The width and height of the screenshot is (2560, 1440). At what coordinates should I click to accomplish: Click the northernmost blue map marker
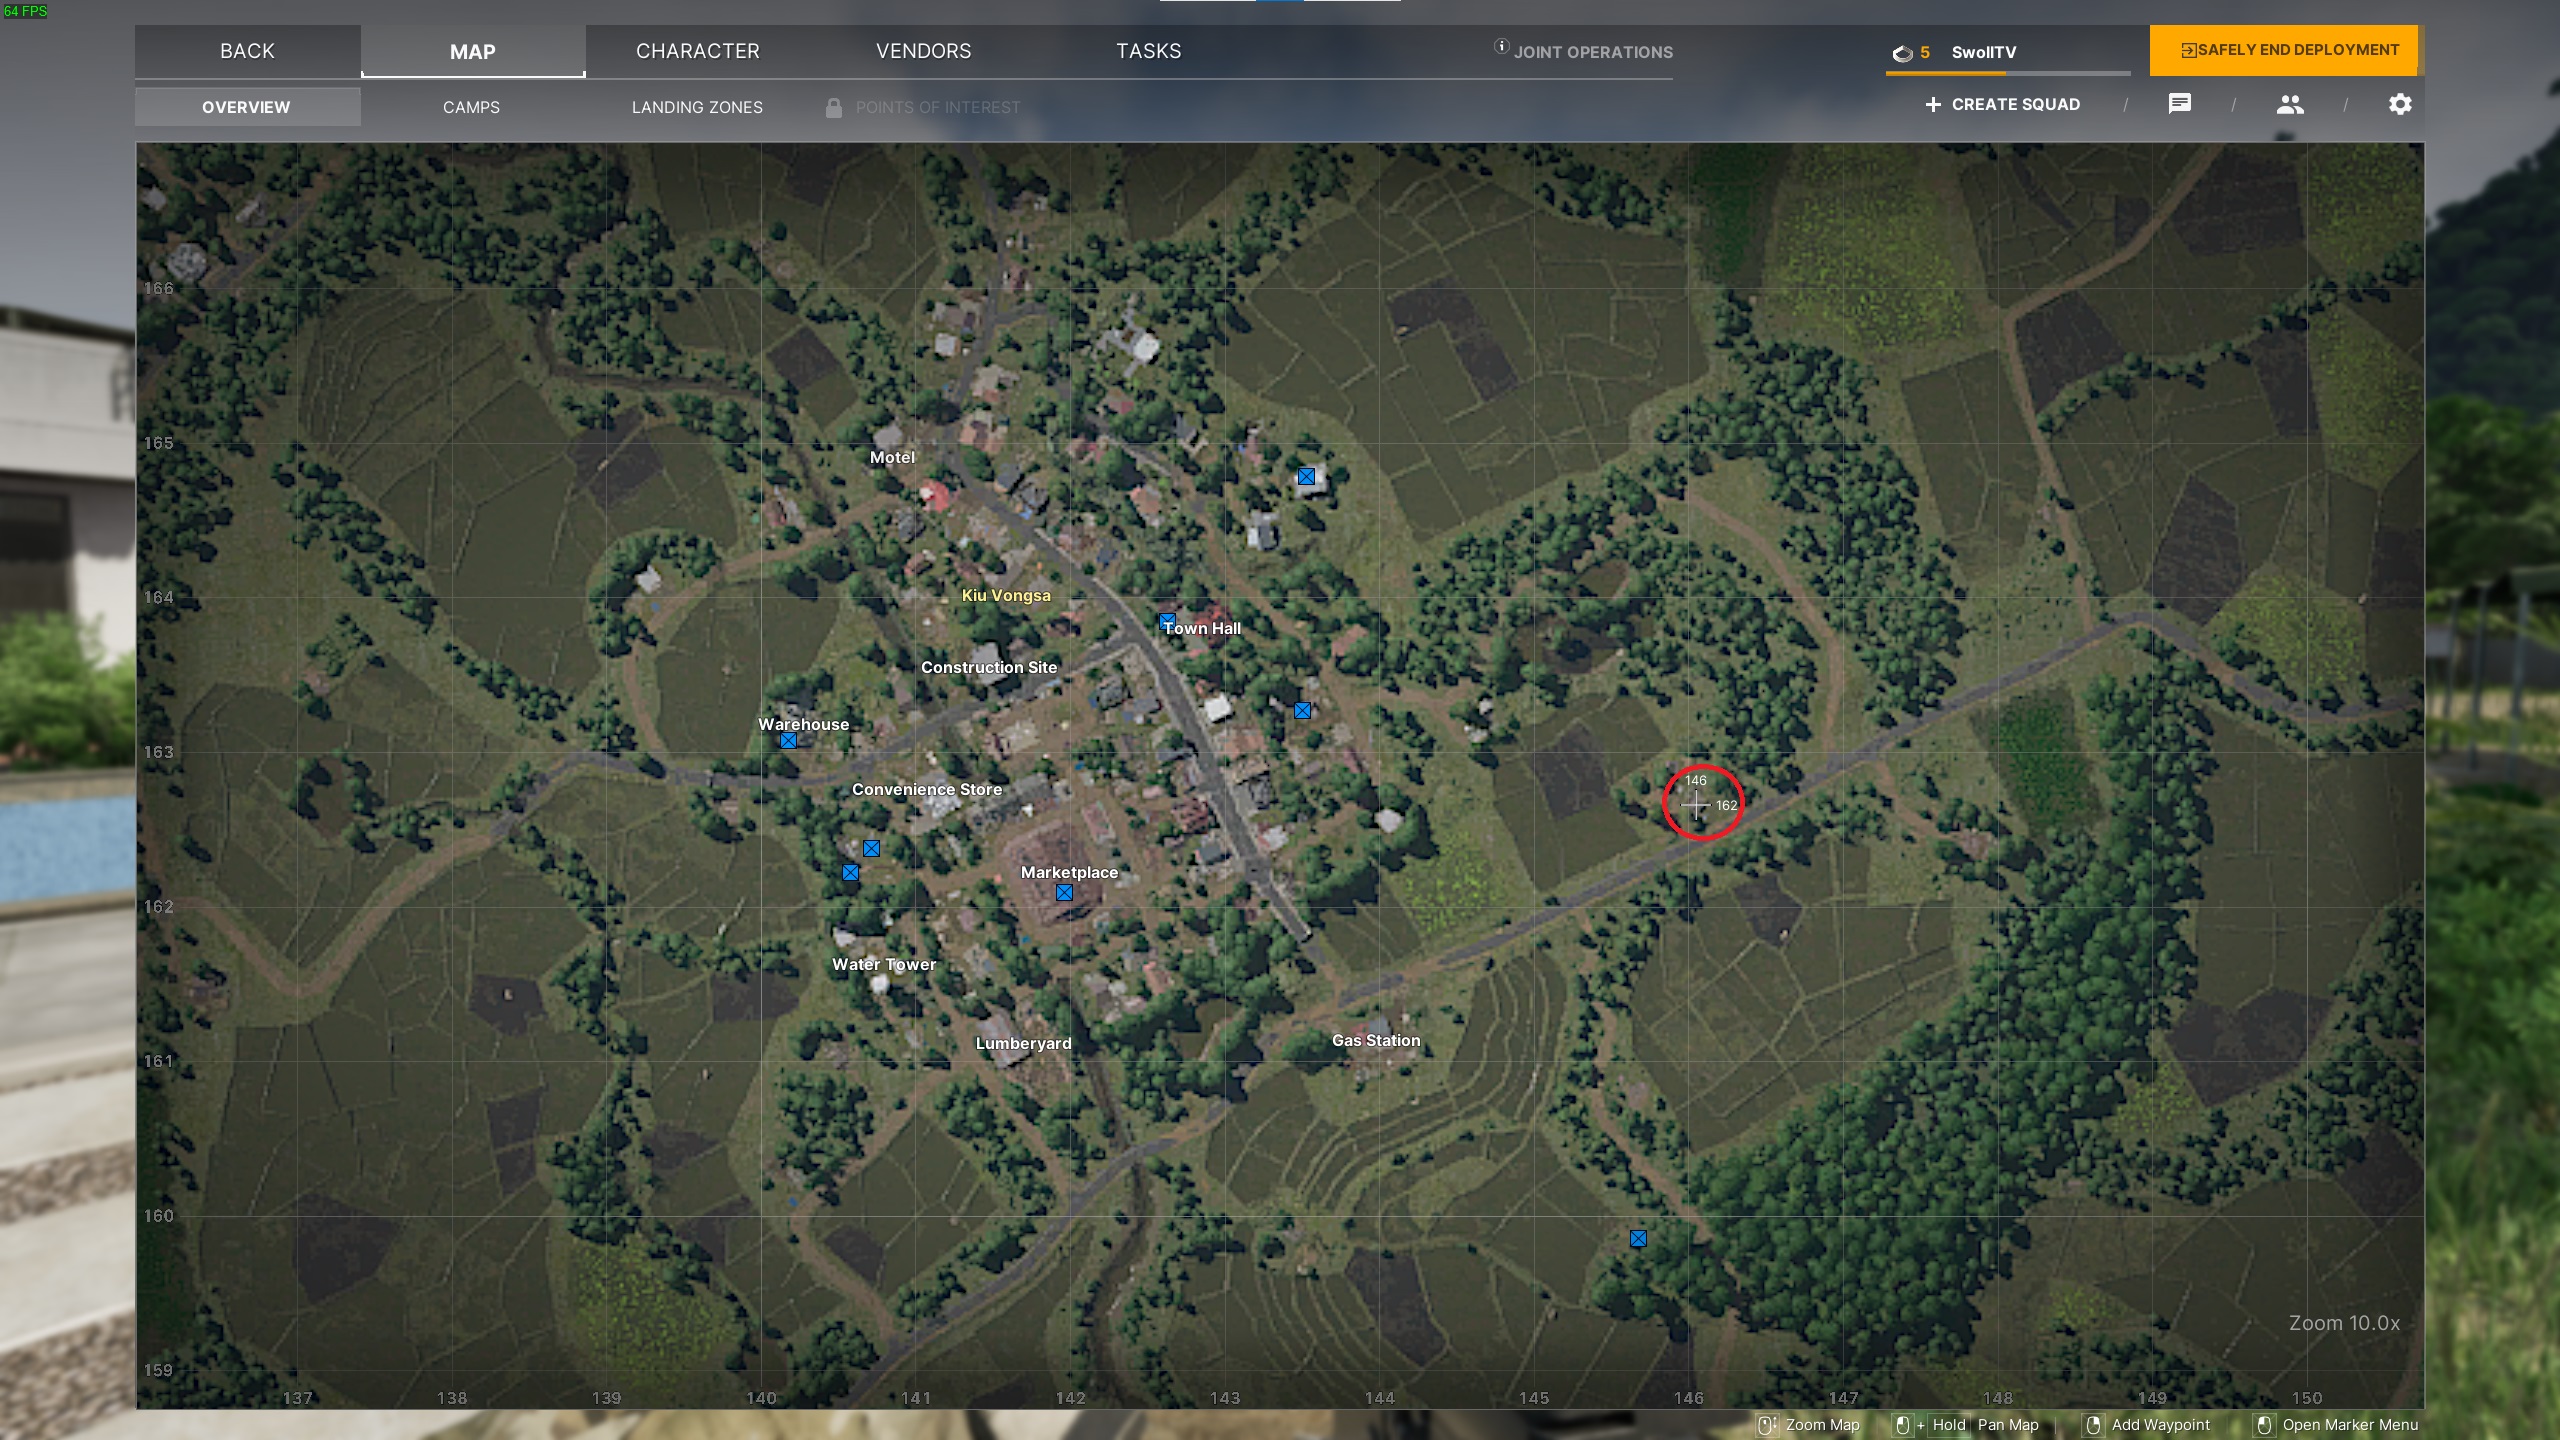(x=1306, y=477)
